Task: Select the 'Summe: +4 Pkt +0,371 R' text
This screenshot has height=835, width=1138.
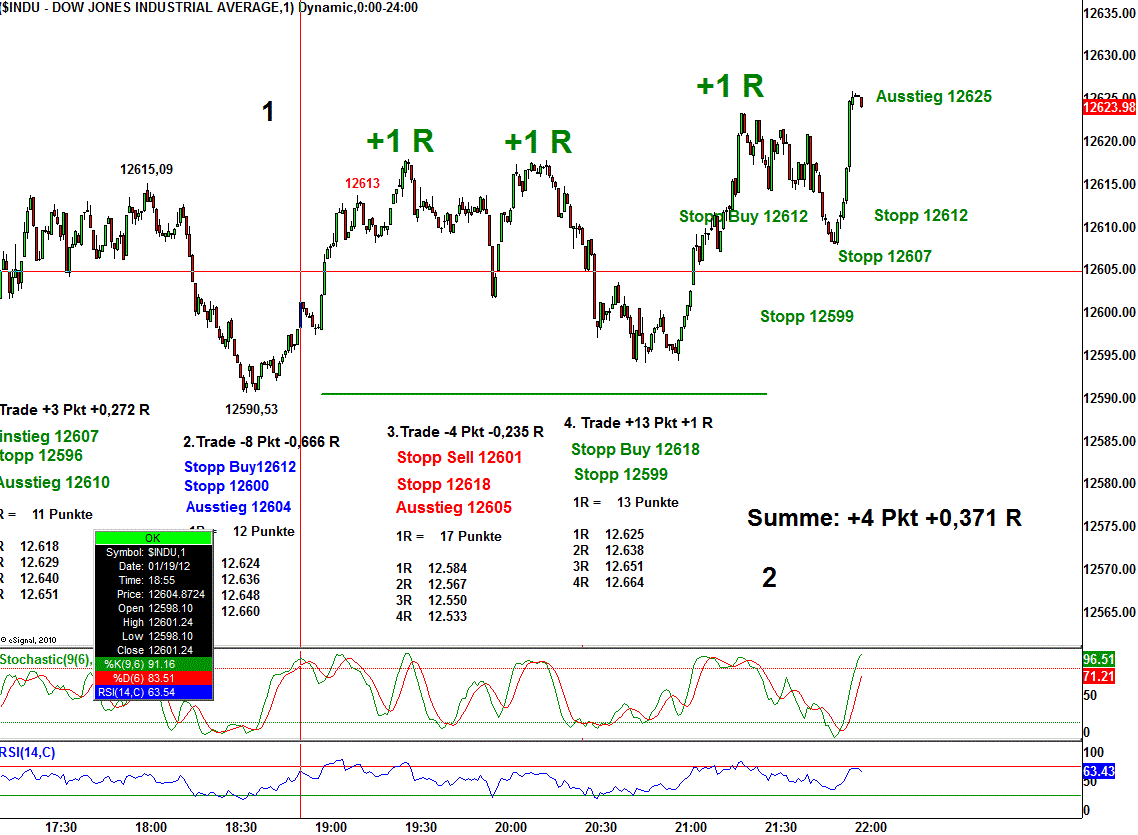Action: pos(884,518)
